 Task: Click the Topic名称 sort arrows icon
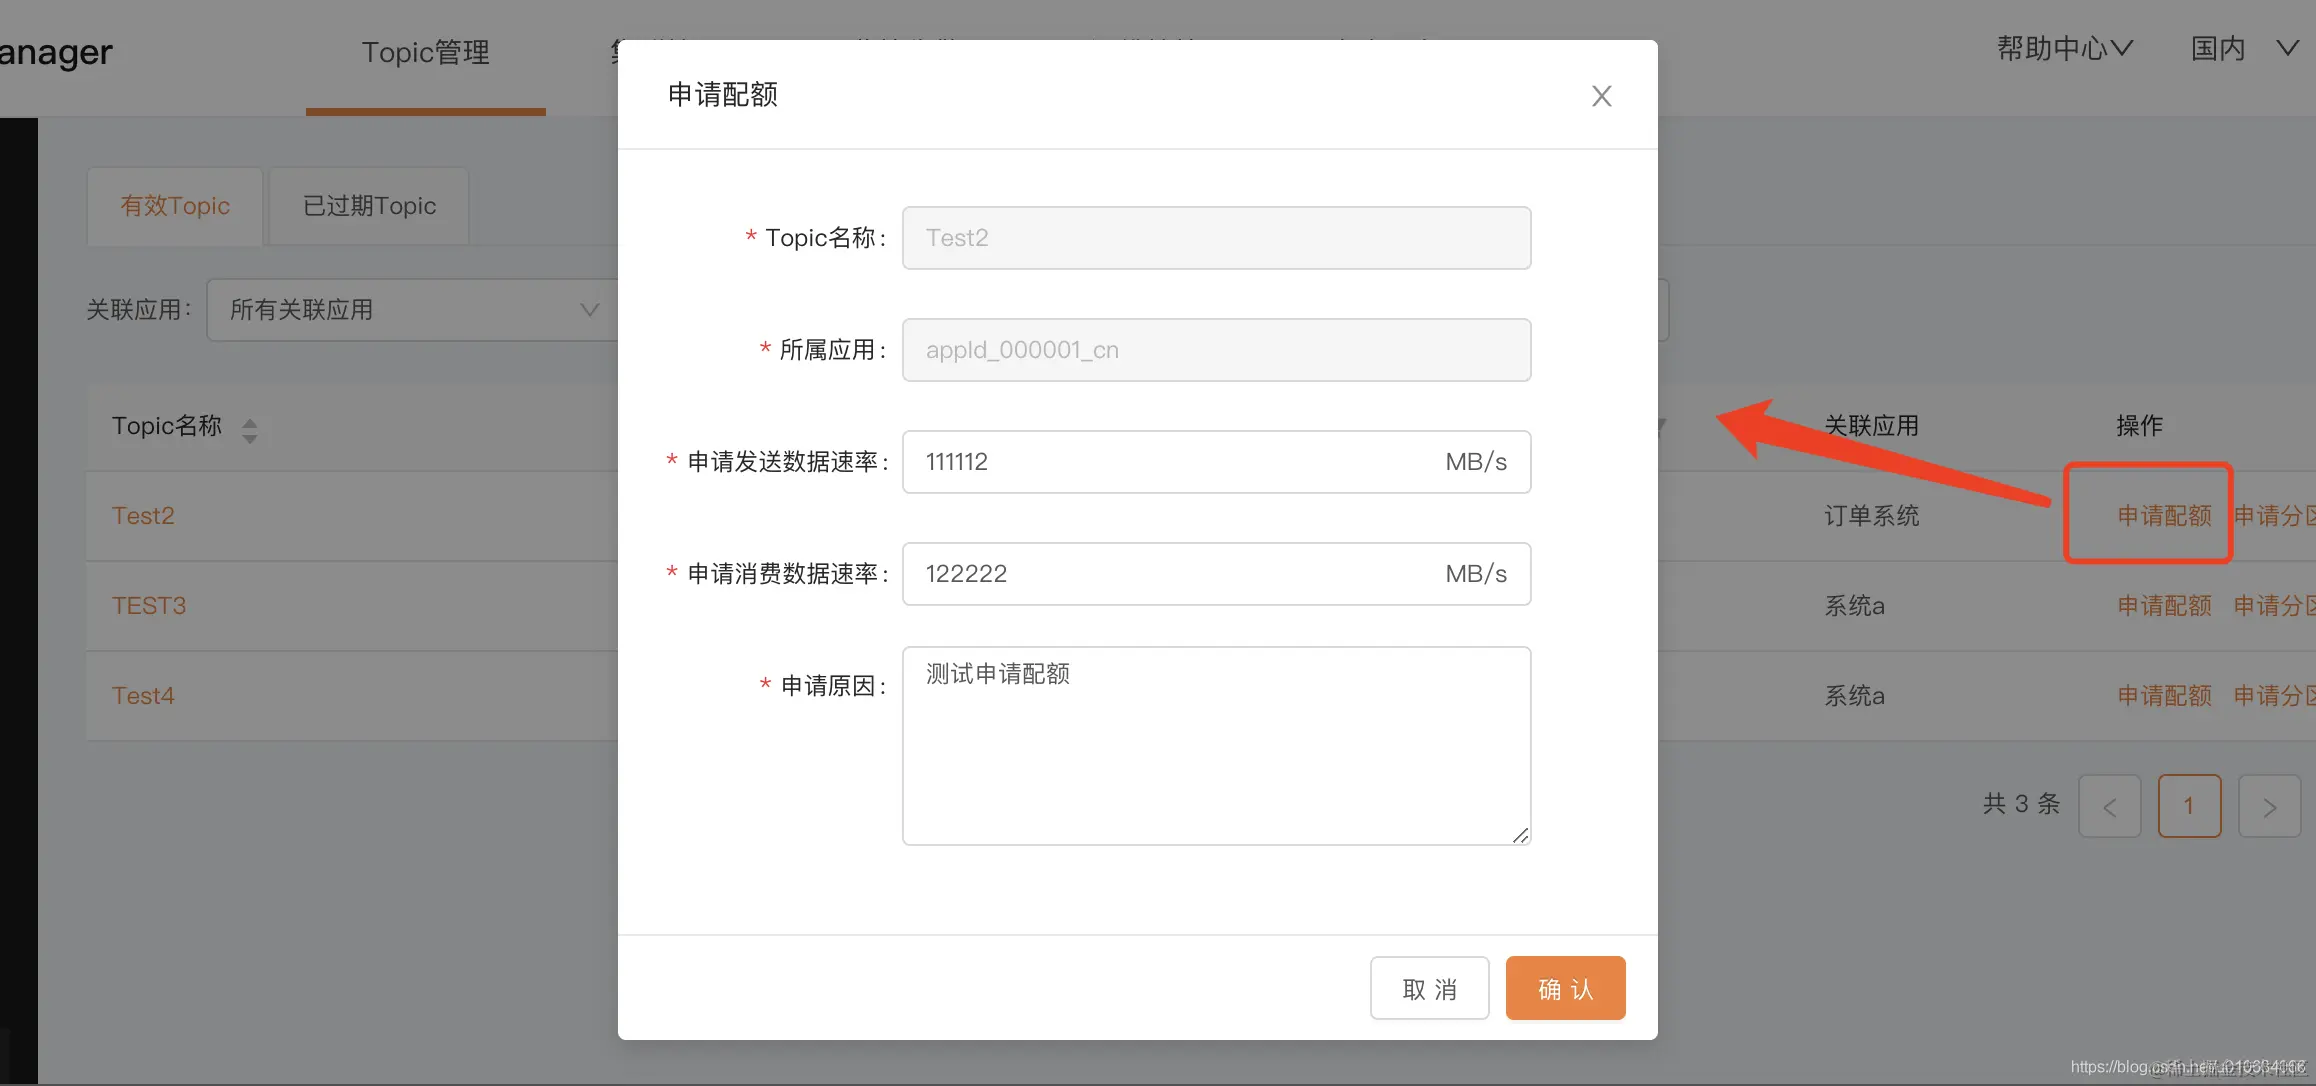(249, 430)
